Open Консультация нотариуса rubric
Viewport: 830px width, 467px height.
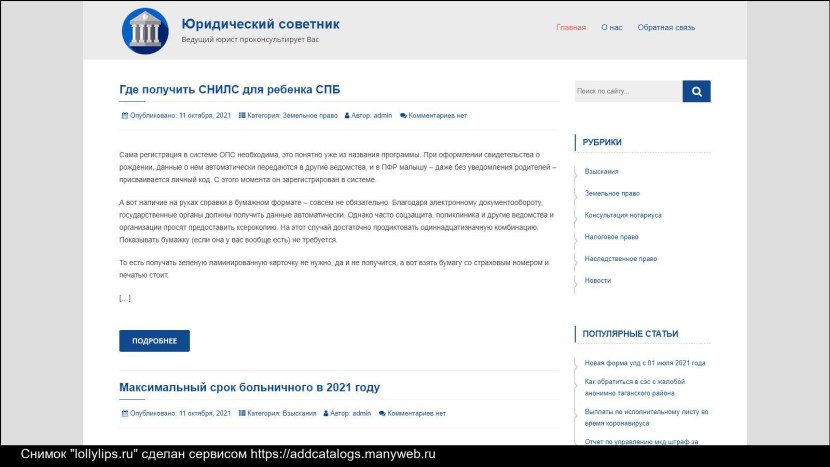[623, 215]
